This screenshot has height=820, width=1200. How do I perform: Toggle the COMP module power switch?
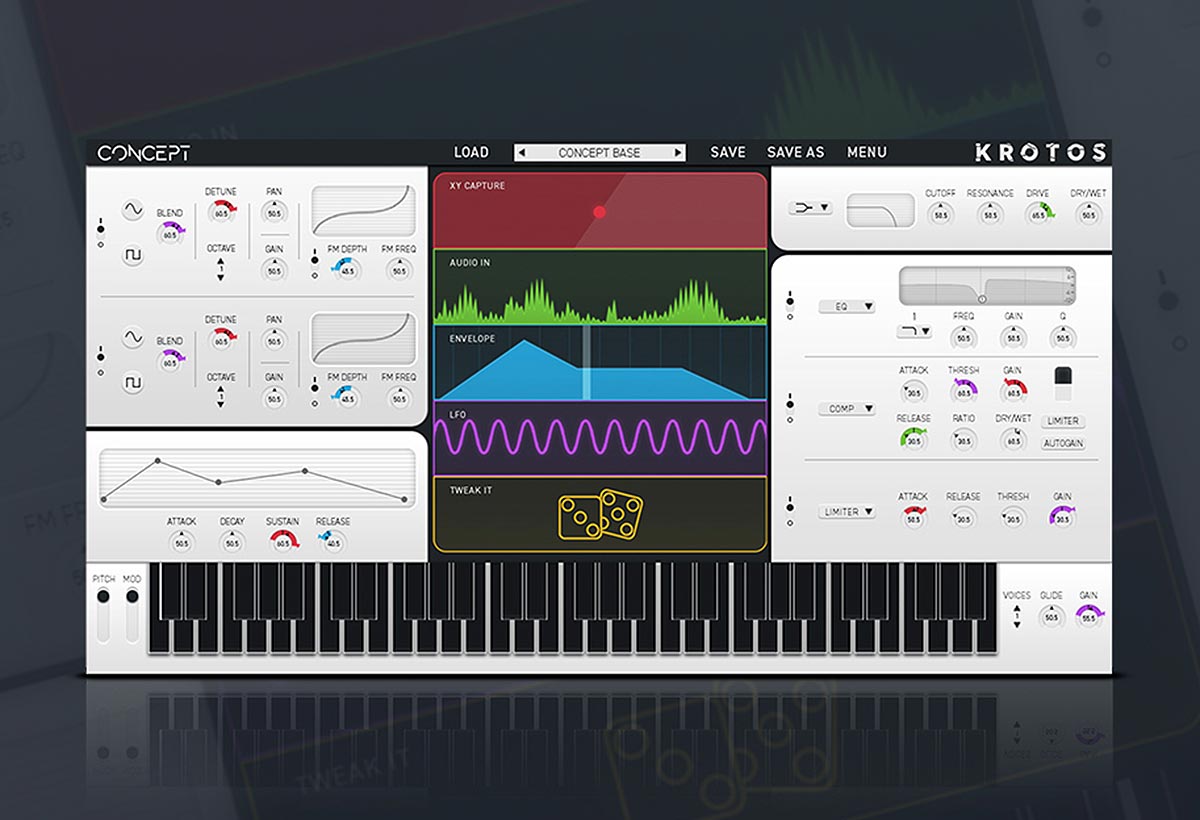[x=790, y=407]
